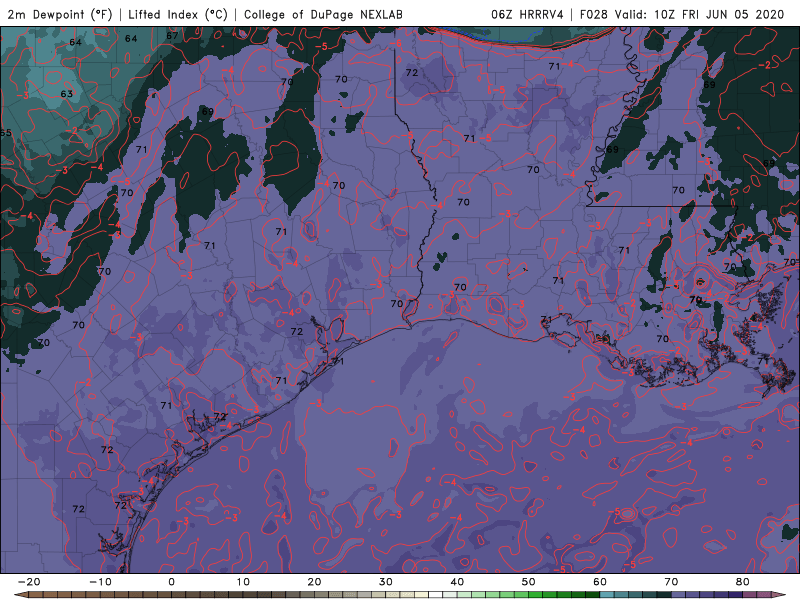Click the colorbar tick label '10'
Viewport: 800px width, 600px height.
(243, 582)
